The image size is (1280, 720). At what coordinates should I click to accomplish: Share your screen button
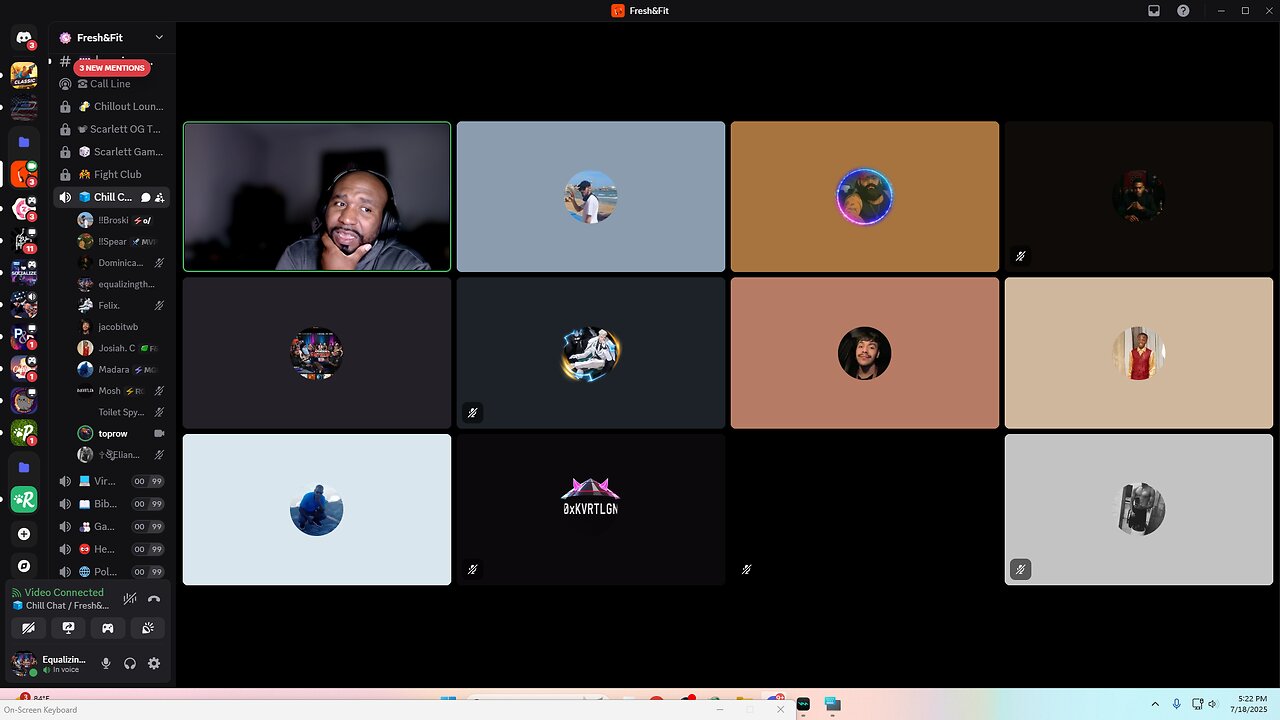(68, 628)
